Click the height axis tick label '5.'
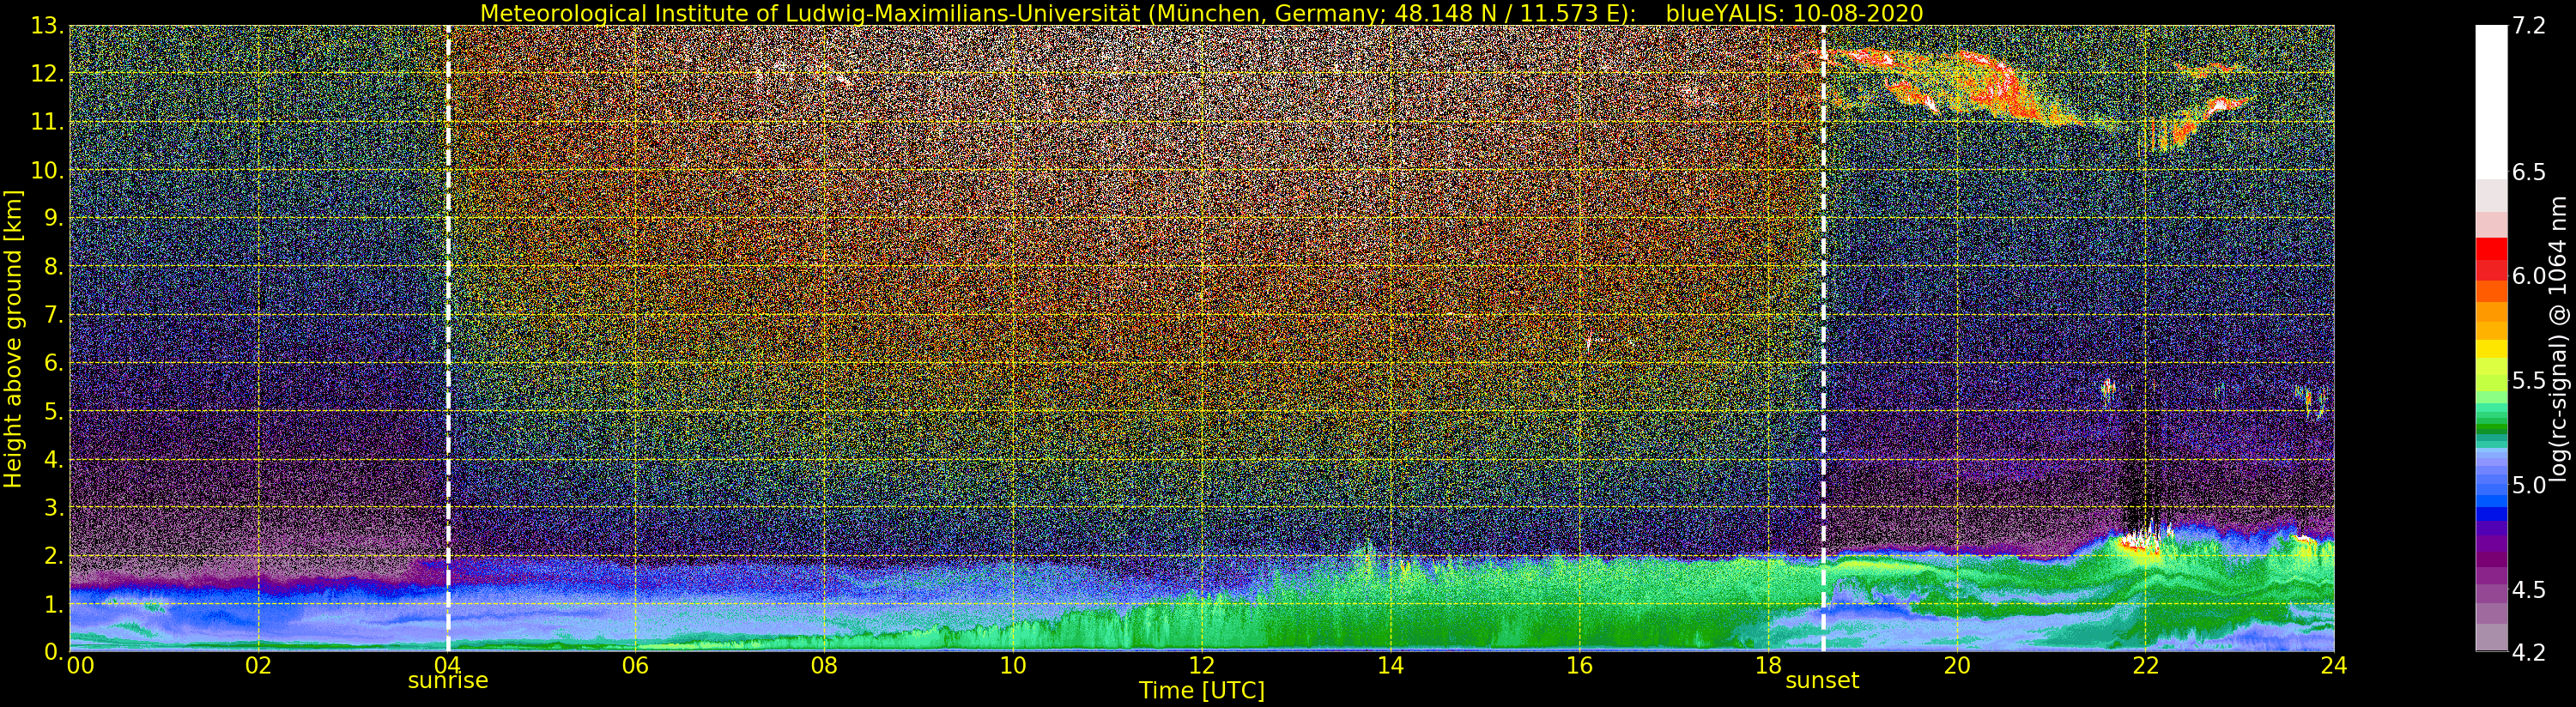The height and width of the screenshot is (707, 2576). click(x=53, y=411)
